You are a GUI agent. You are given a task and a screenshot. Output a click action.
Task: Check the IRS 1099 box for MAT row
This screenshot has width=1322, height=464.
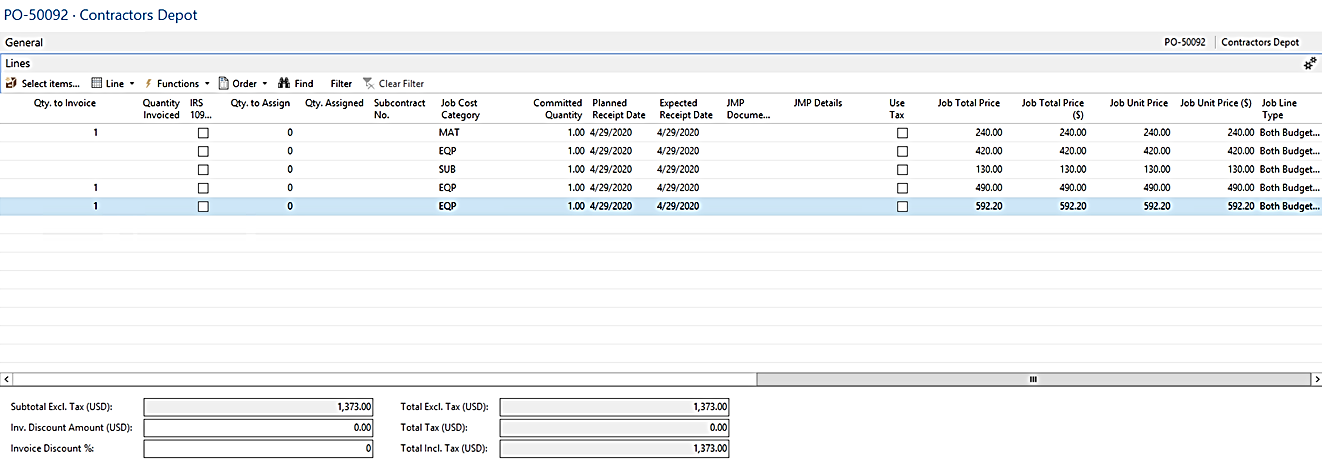click(x=203, y=133)
